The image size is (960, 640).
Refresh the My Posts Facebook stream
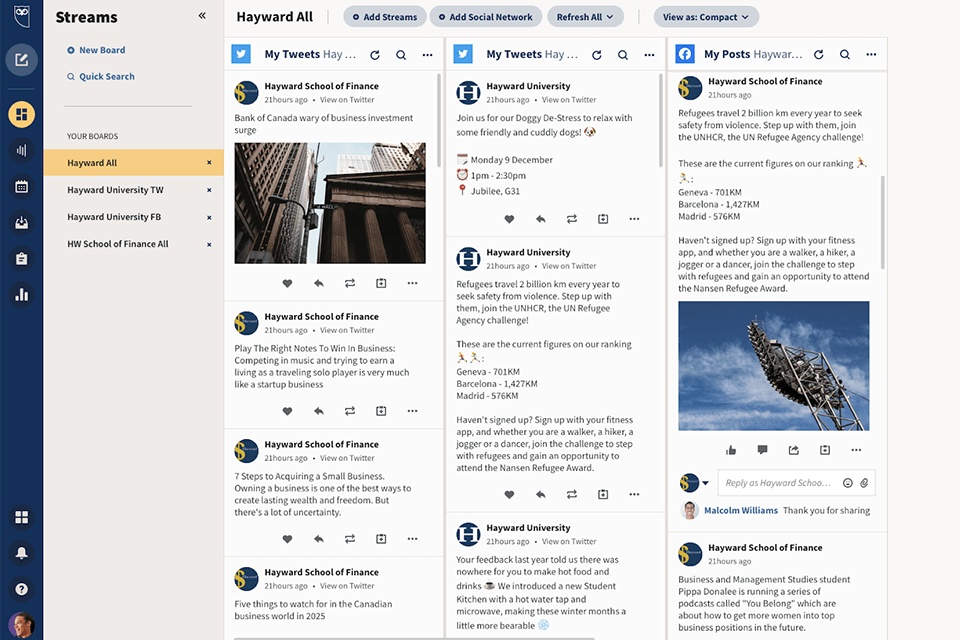coord(819,54)
